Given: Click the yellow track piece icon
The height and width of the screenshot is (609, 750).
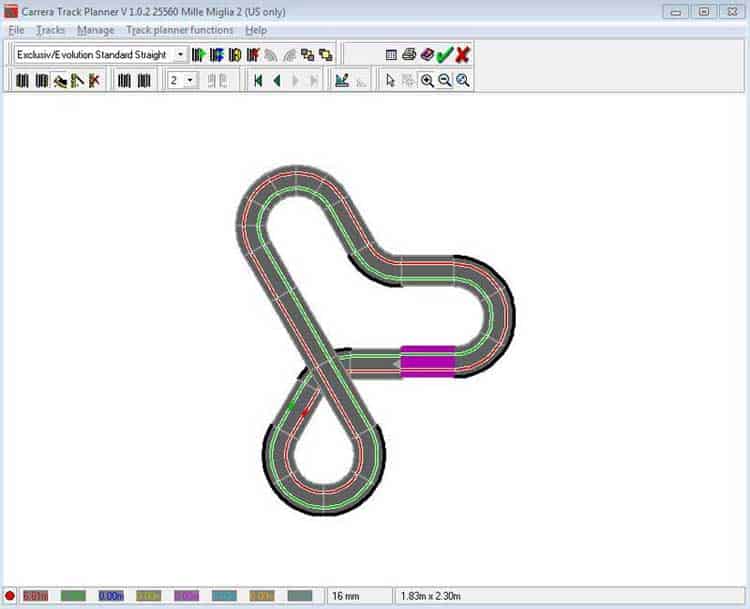Looking at the screenshot, I should 235,55.
